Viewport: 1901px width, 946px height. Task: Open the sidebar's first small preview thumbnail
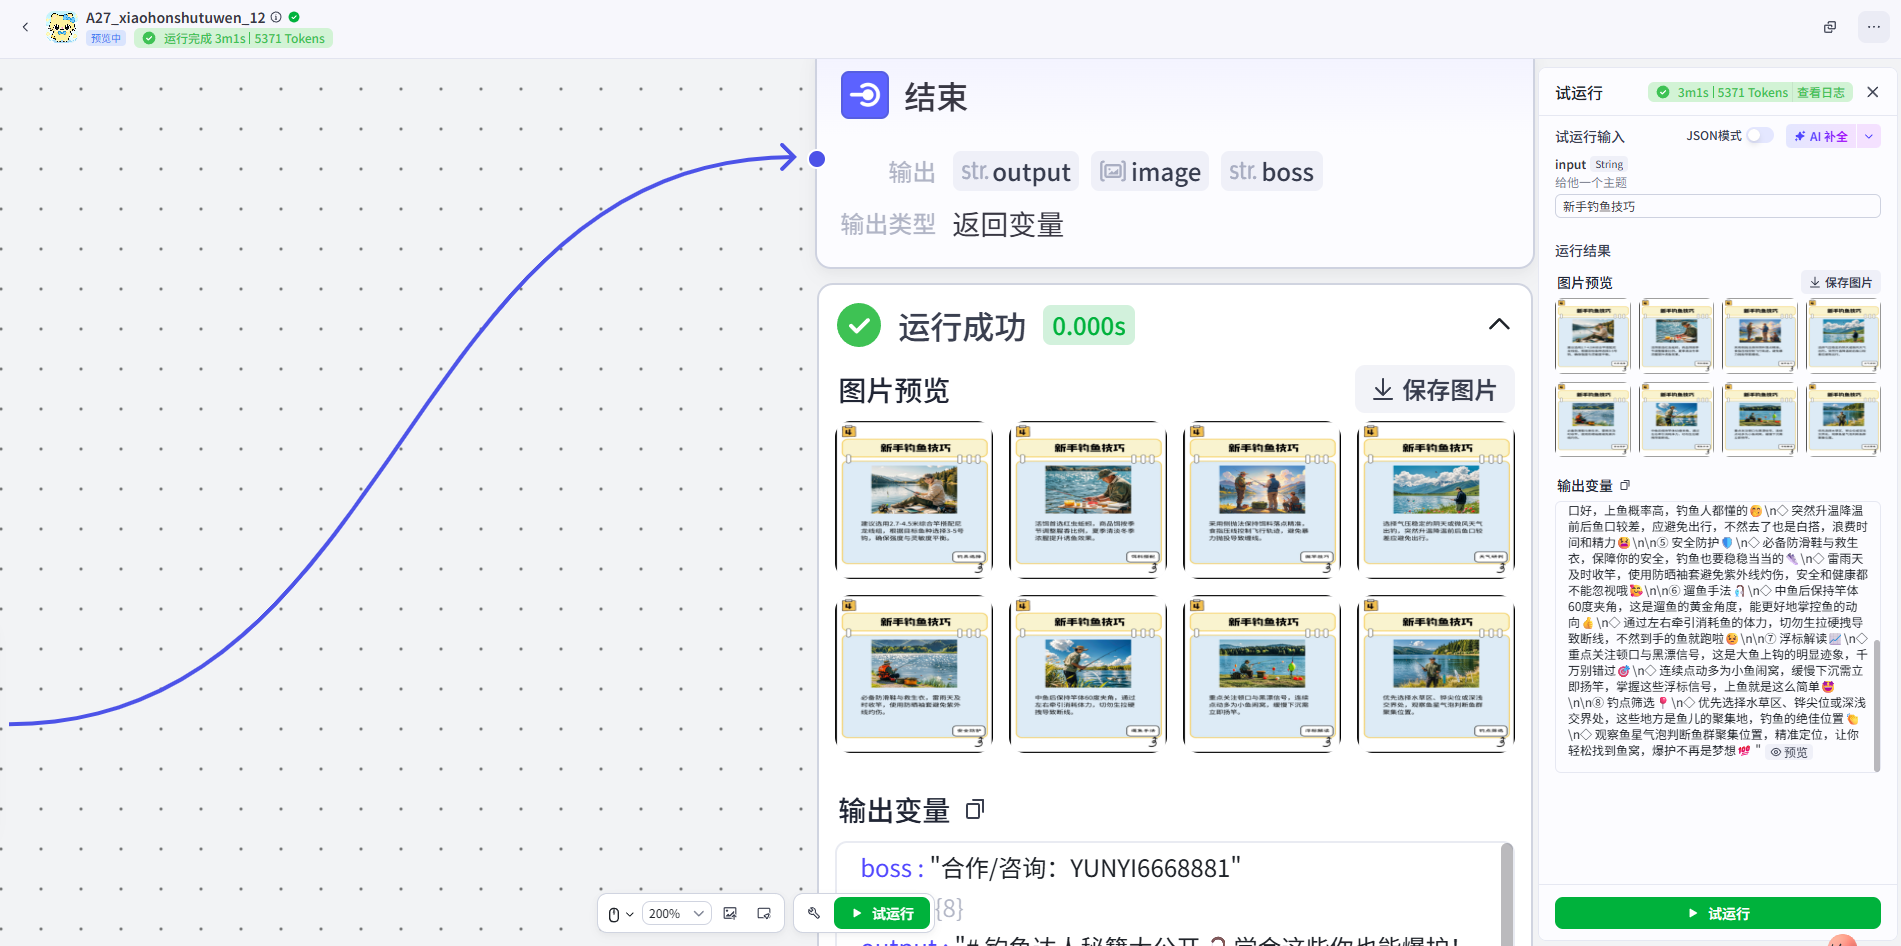pyautogui.click(x=1593, y=336)
